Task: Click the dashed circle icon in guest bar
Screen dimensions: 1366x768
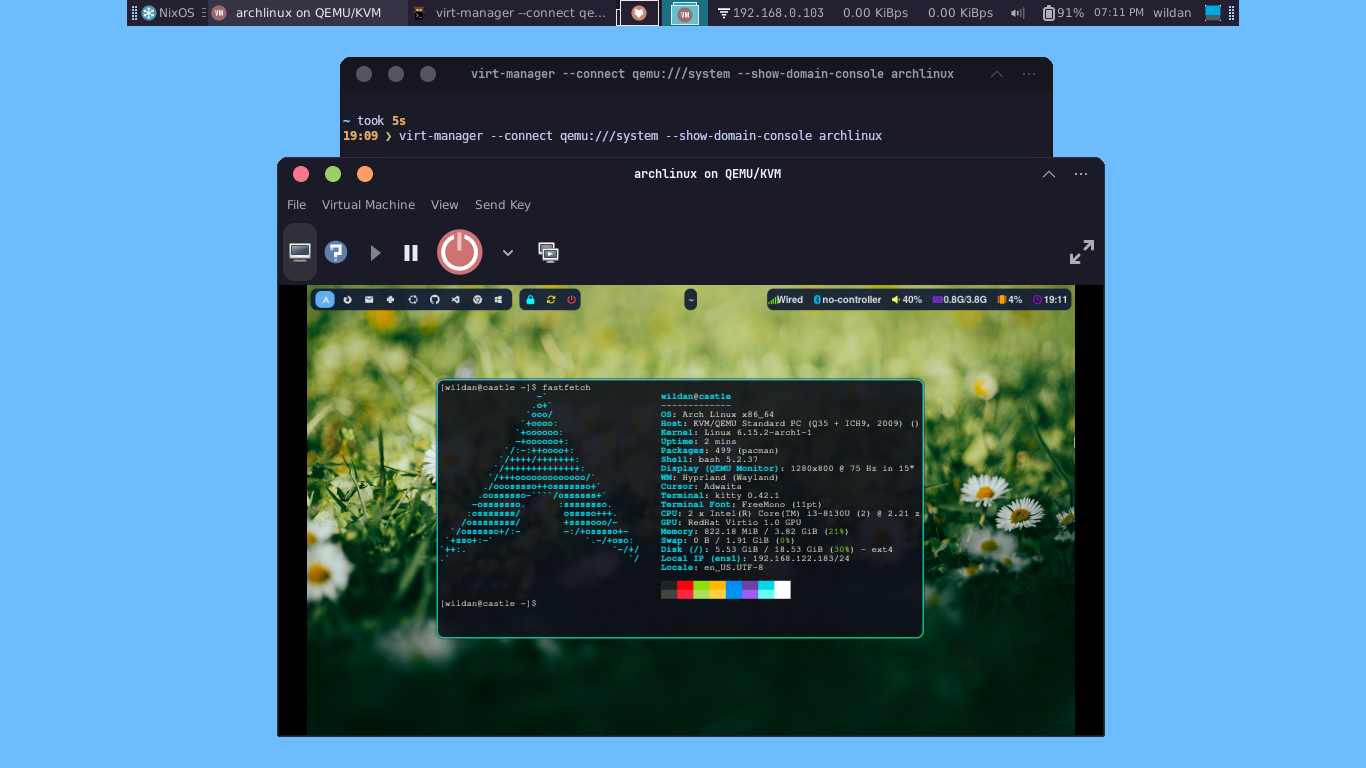Action: [413, 299]
